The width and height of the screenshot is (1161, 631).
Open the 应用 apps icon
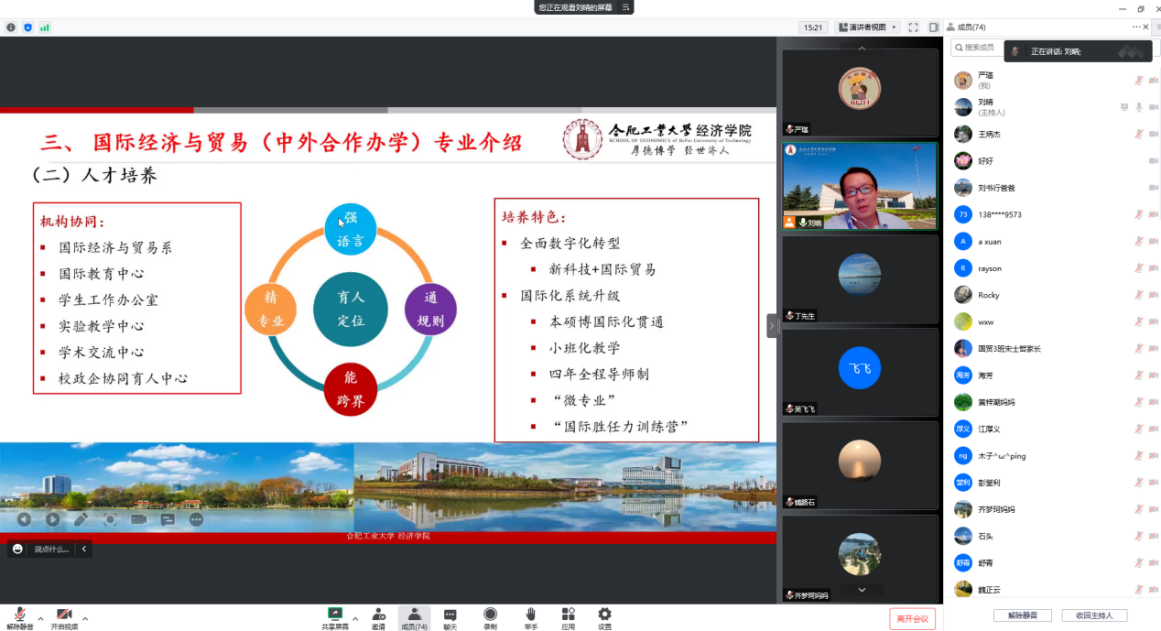568,614
